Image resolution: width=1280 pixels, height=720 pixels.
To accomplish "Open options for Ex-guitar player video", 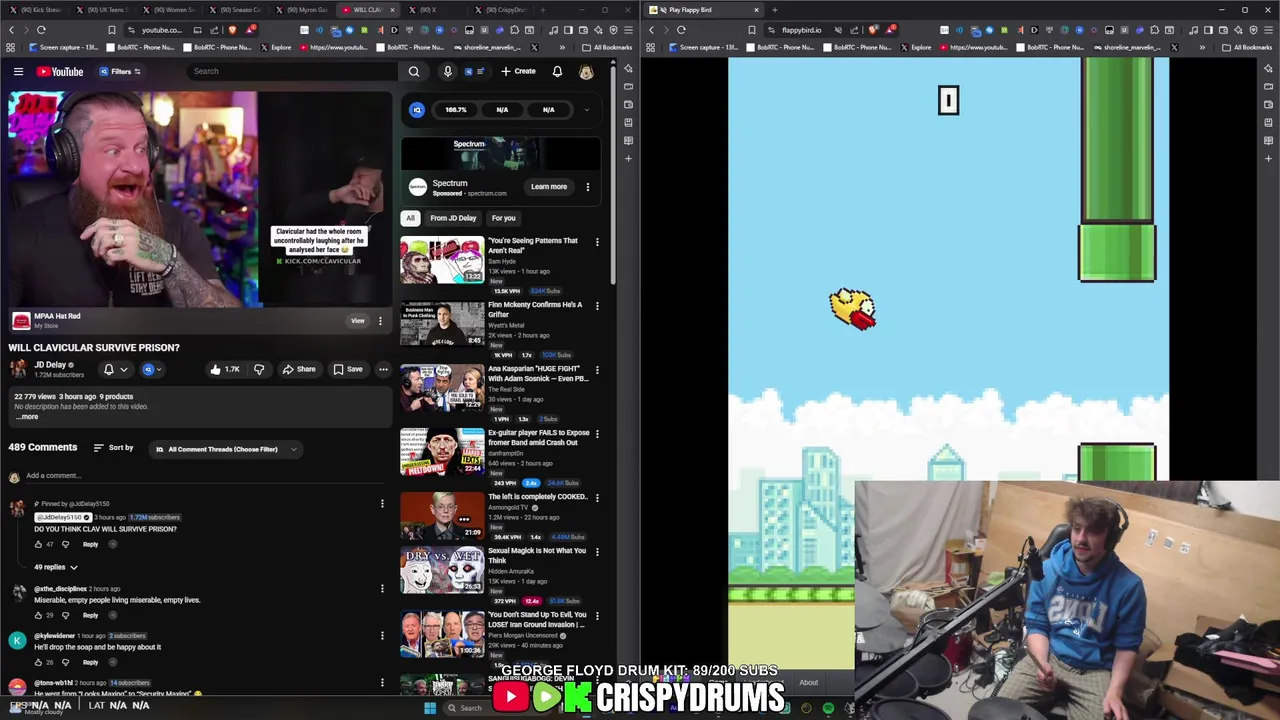I will pyautogui.click(x=597, y=434).
